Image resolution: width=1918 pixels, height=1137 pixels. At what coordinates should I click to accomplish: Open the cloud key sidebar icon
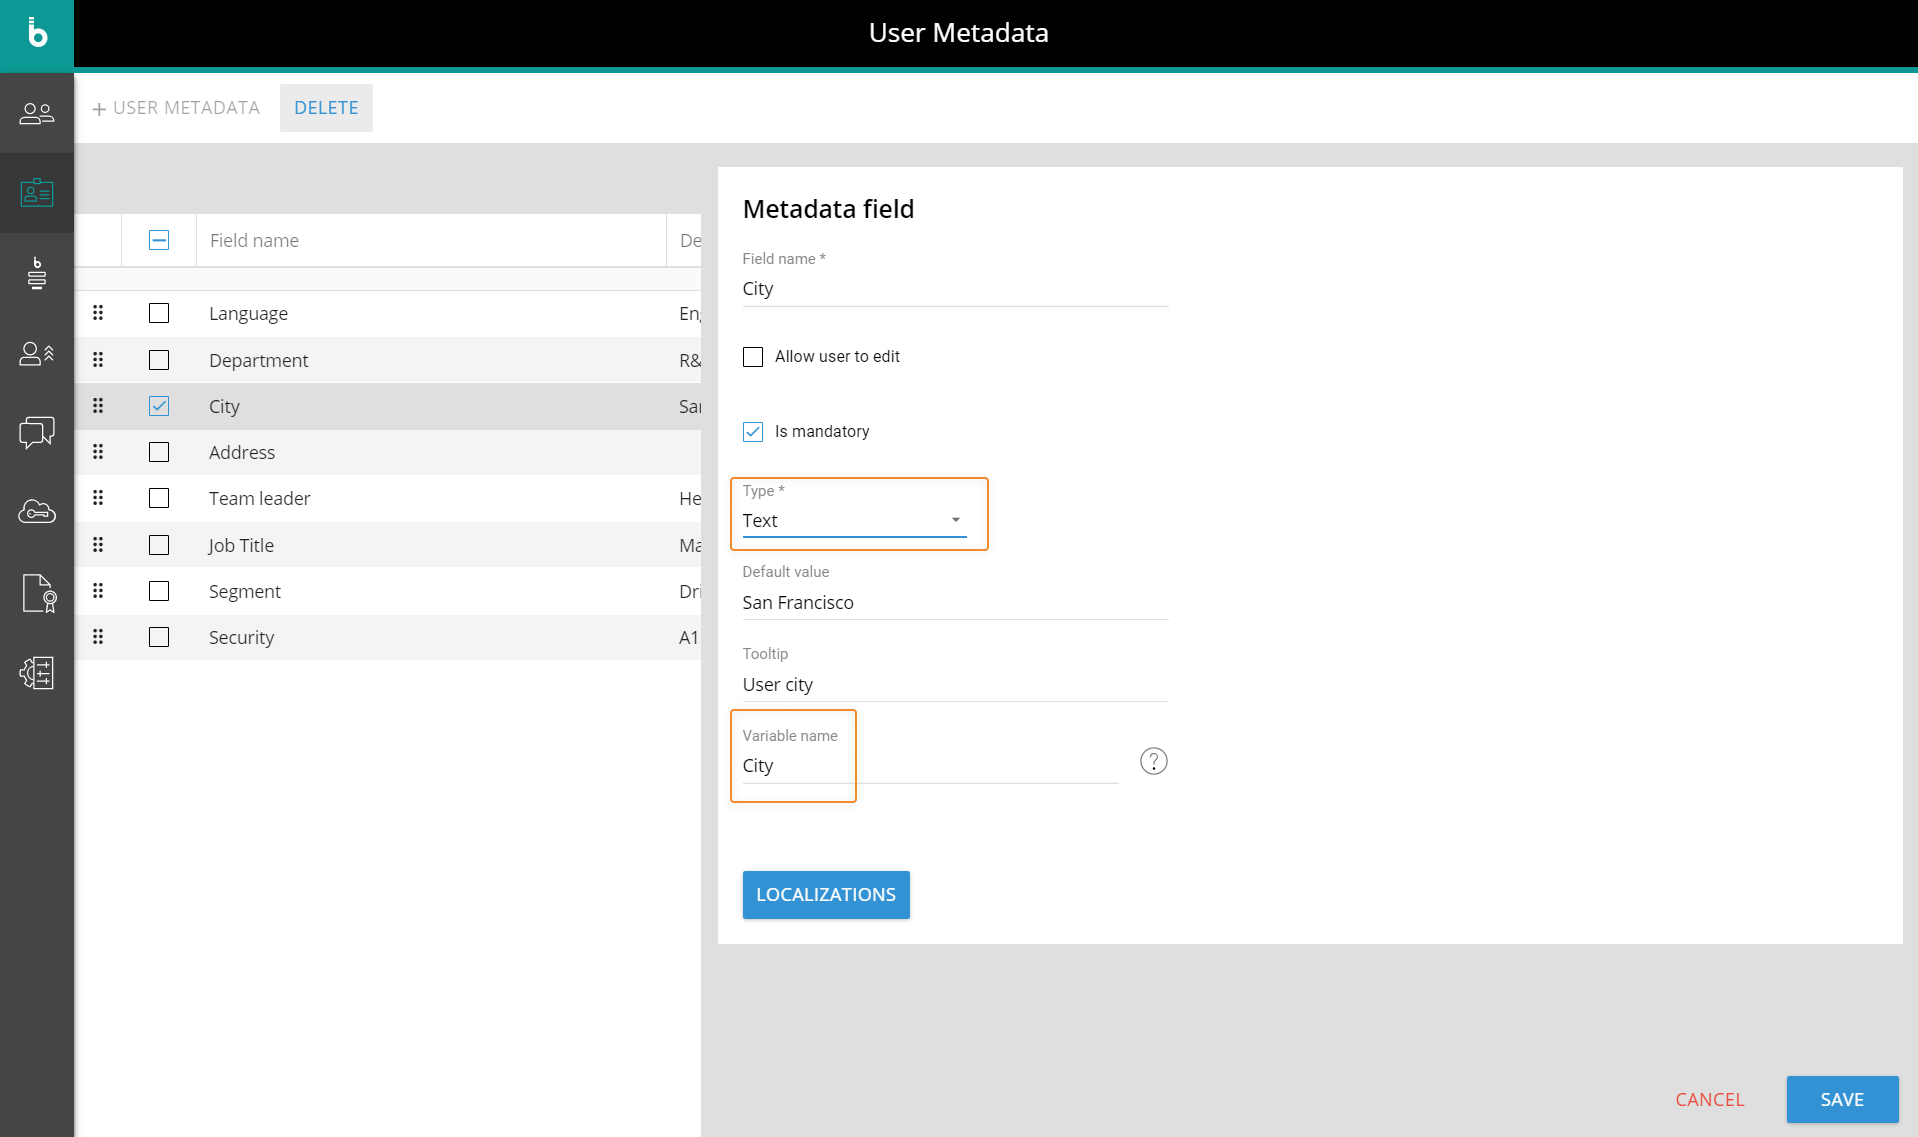point(37,512)
